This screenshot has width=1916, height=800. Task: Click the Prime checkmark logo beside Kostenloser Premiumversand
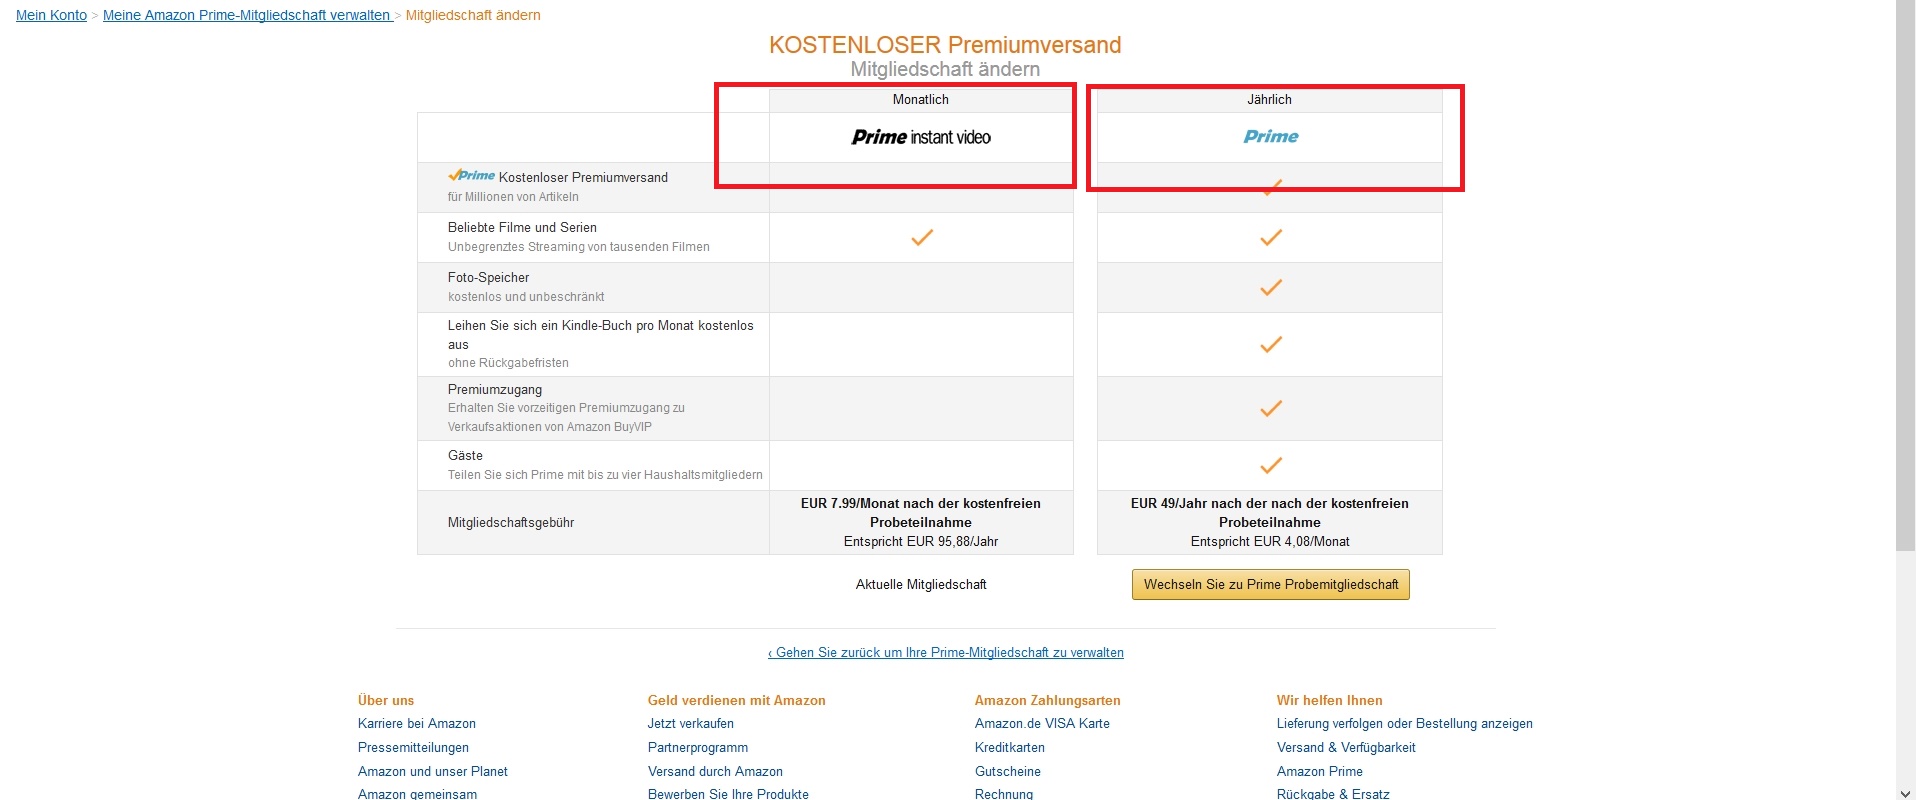[472, 176]
